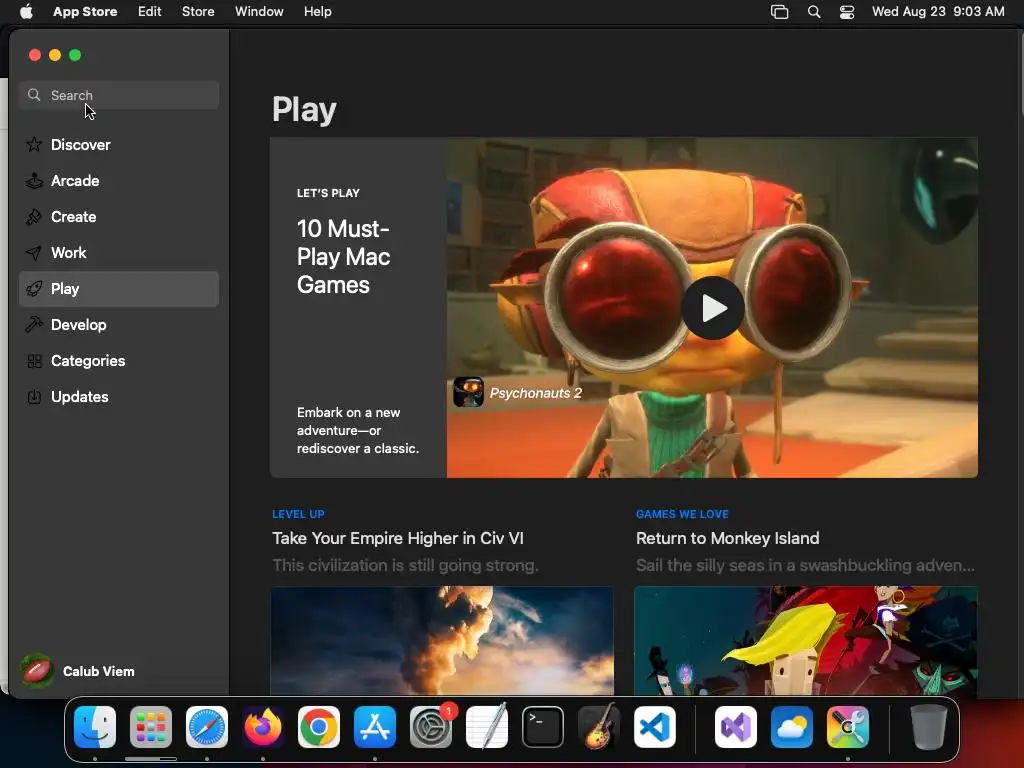This screenshot has height=768, width=1024.
Task: Click the Psychonauts 2 title text
Action: 536,393
